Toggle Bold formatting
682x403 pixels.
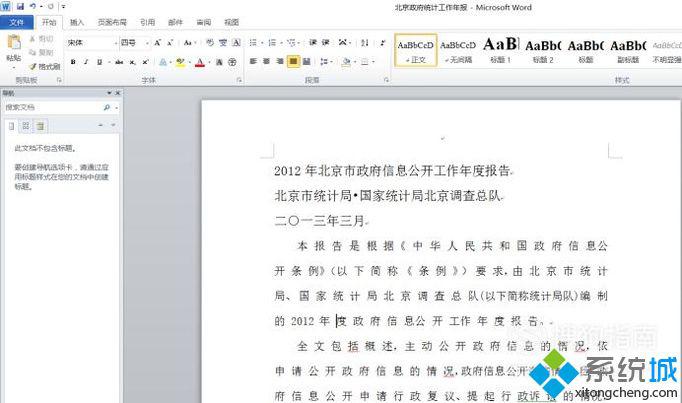73,62
